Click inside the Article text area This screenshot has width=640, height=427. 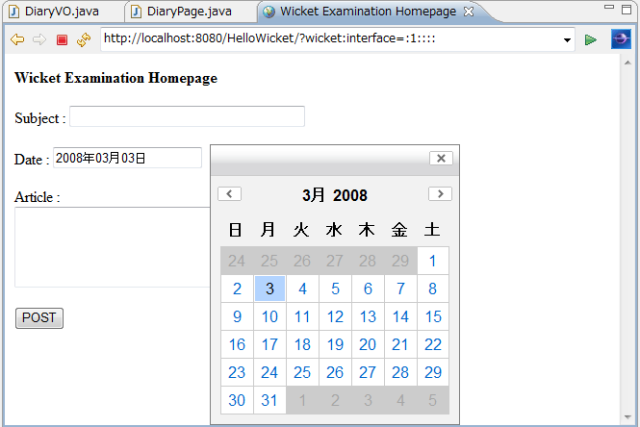tap(112, 247)
